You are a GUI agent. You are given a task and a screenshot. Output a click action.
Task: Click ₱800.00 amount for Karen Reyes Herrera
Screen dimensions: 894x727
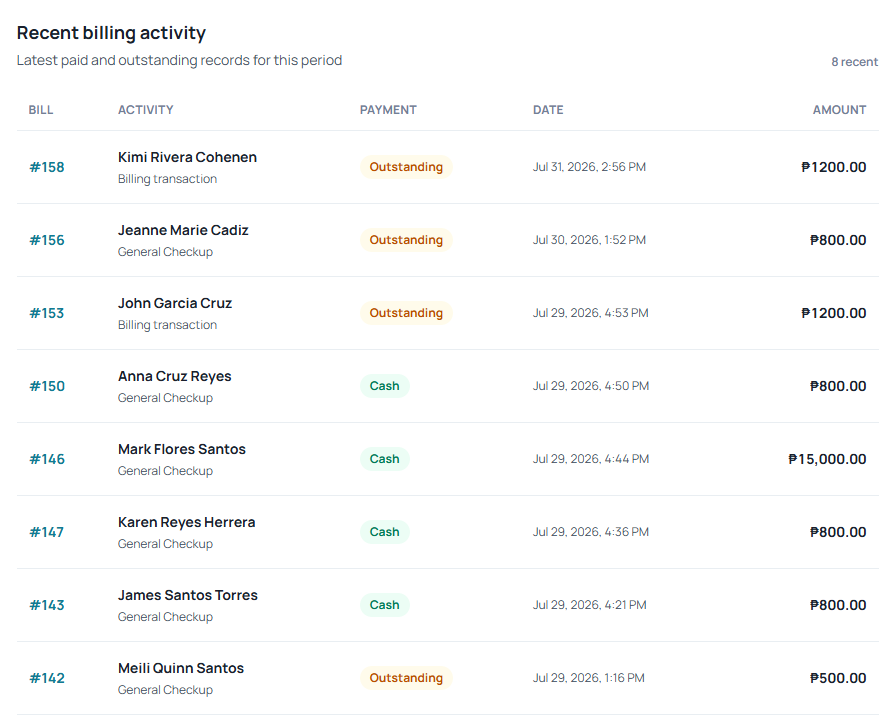tap(838, 532)
